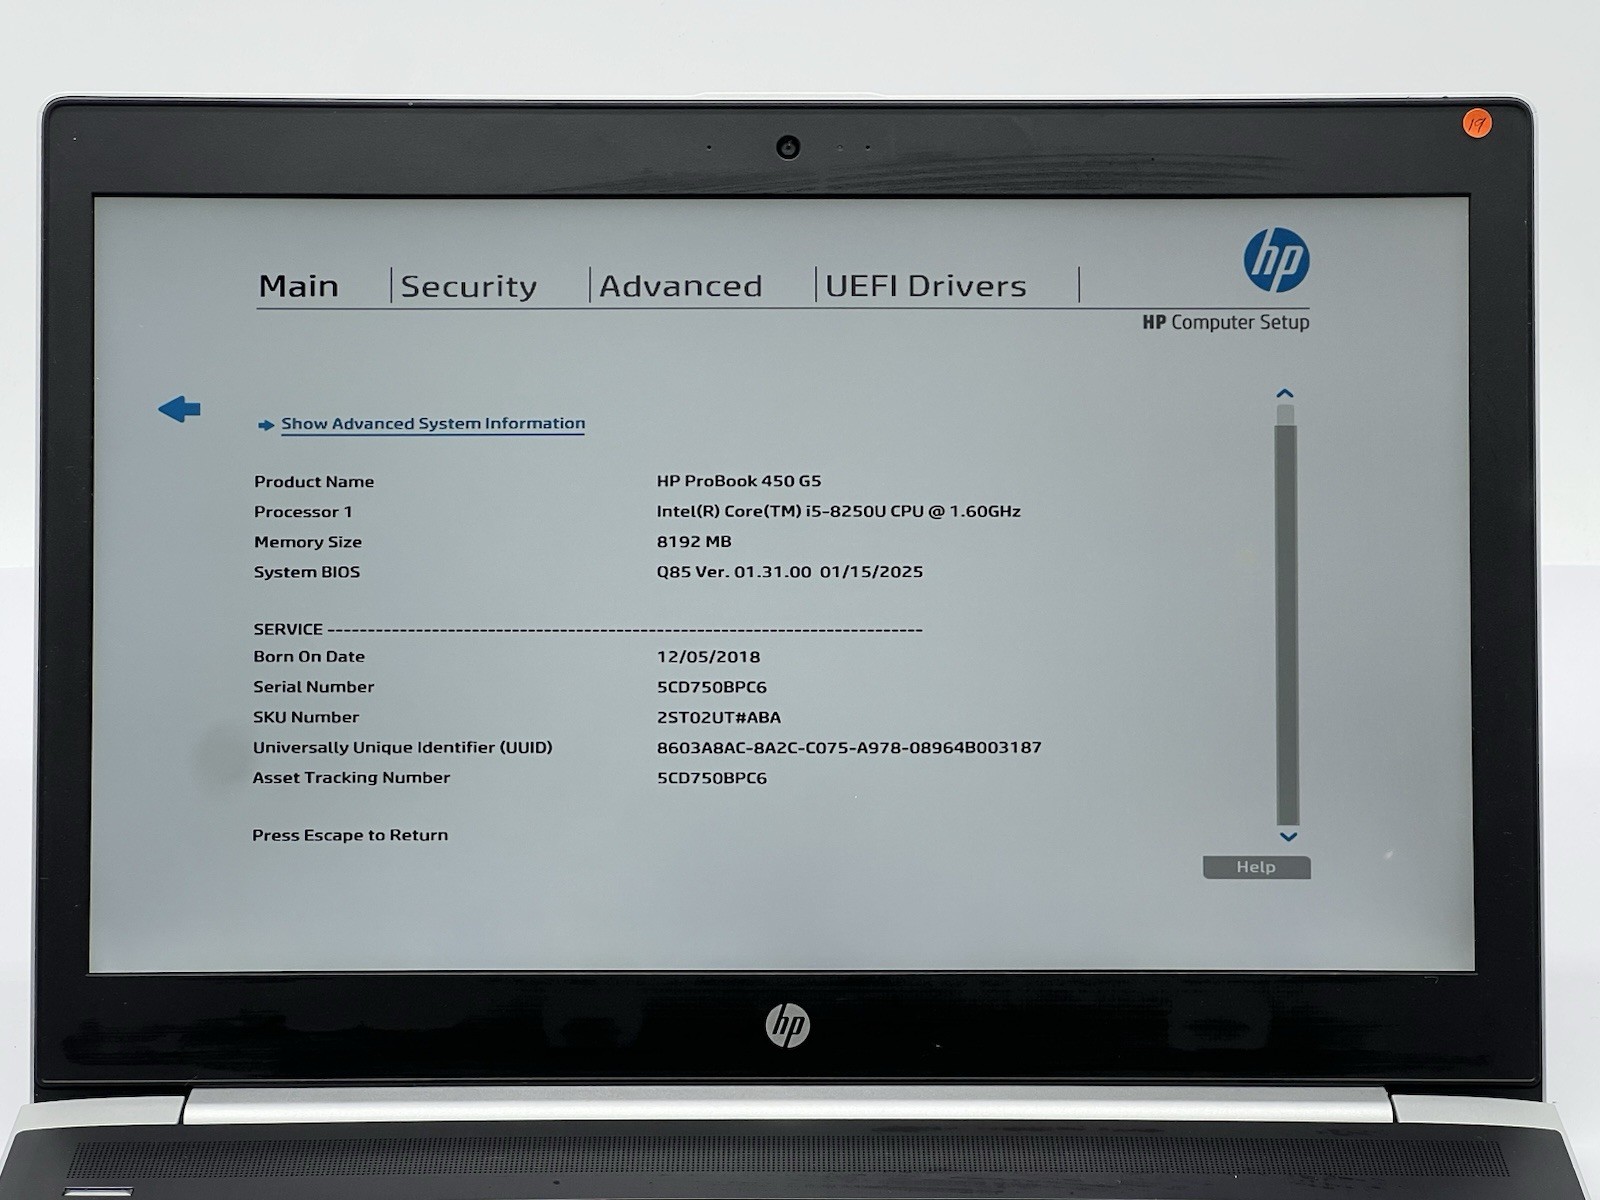Click Memory Size label
This screenshot has width=1600, height=1200.
click(x=308, y=542)
